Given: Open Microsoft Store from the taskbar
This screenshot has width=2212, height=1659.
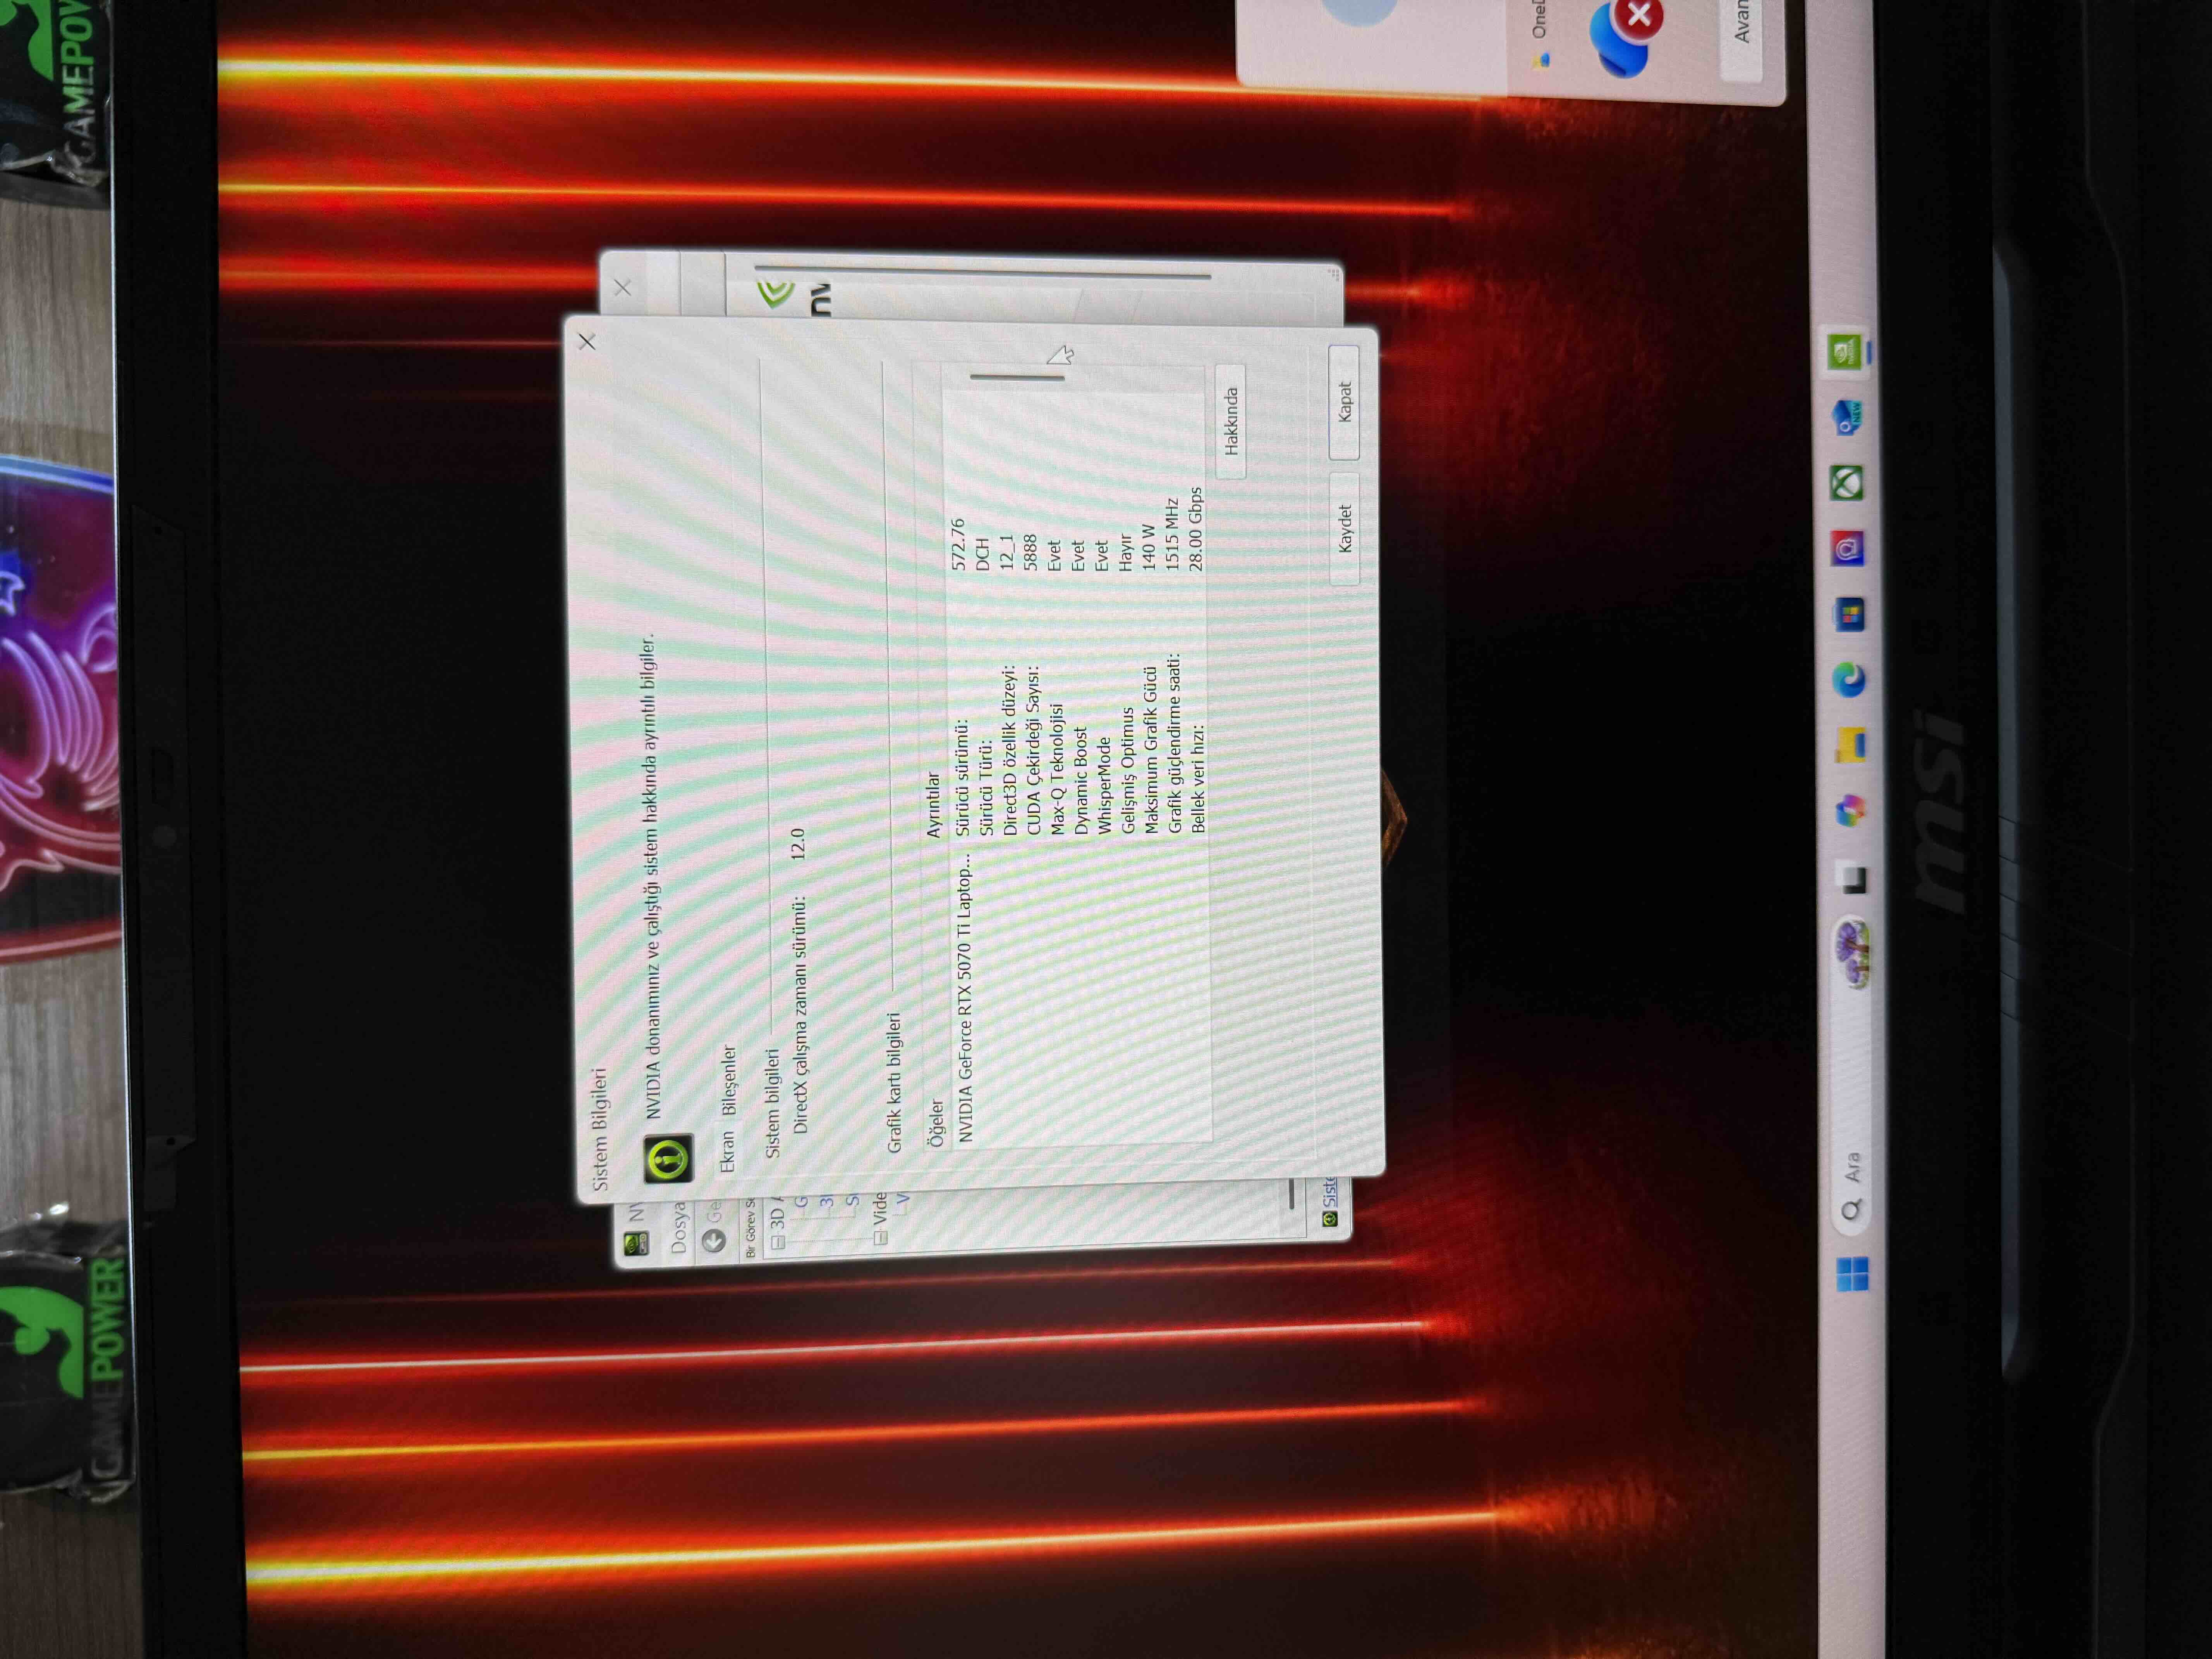Looking at the screenshot, I should coord(1849,614).
